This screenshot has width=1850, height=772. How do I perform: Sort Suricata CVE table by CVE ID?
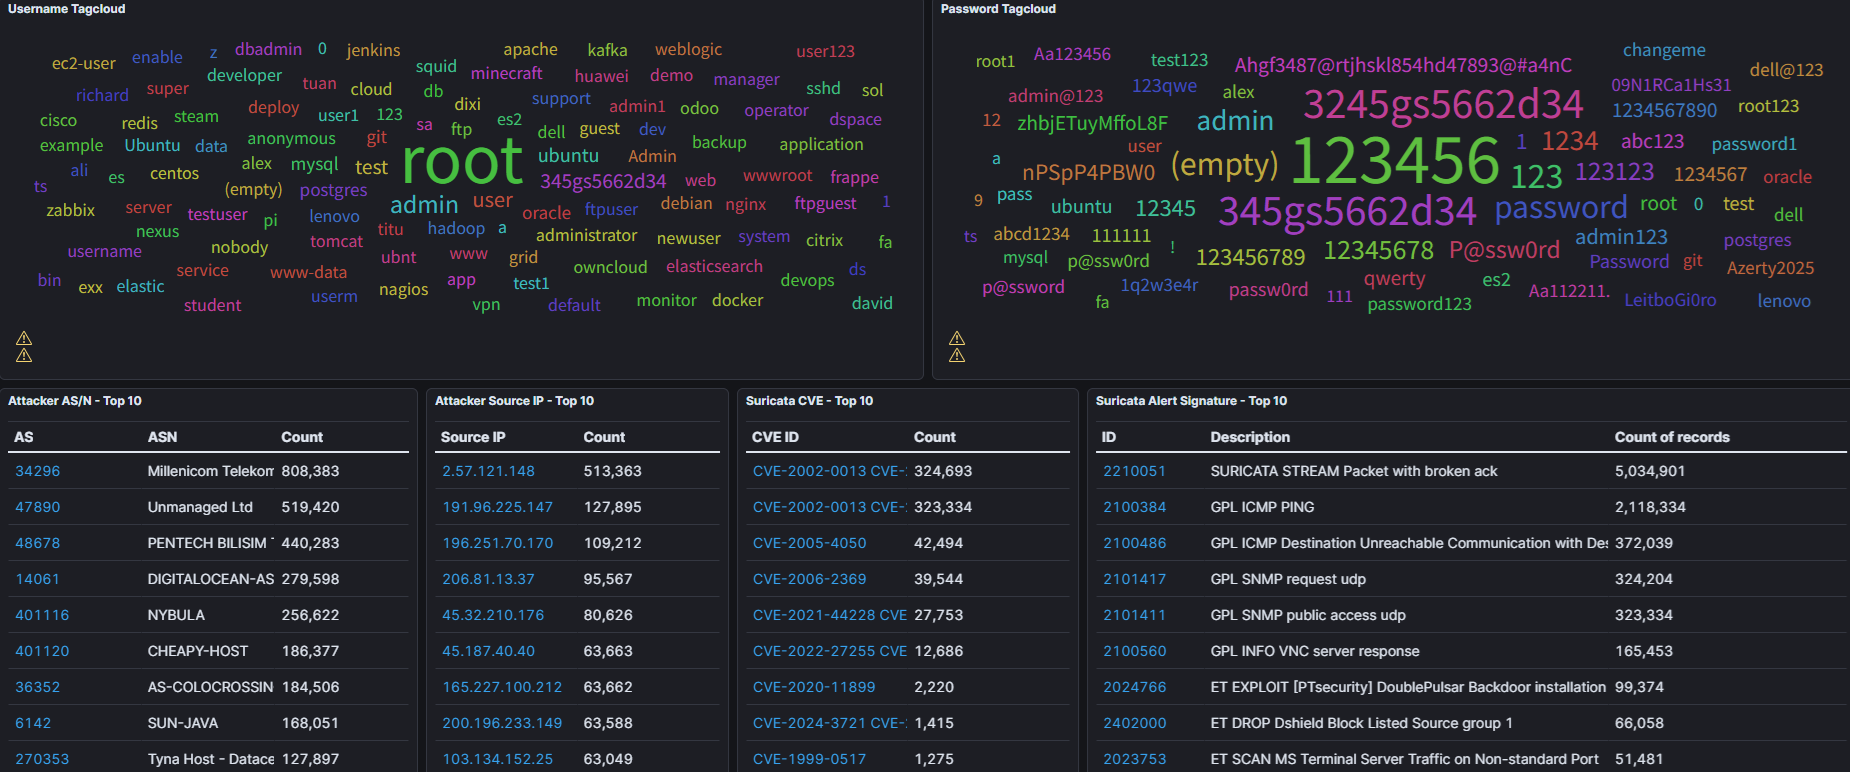click(775, 437)
